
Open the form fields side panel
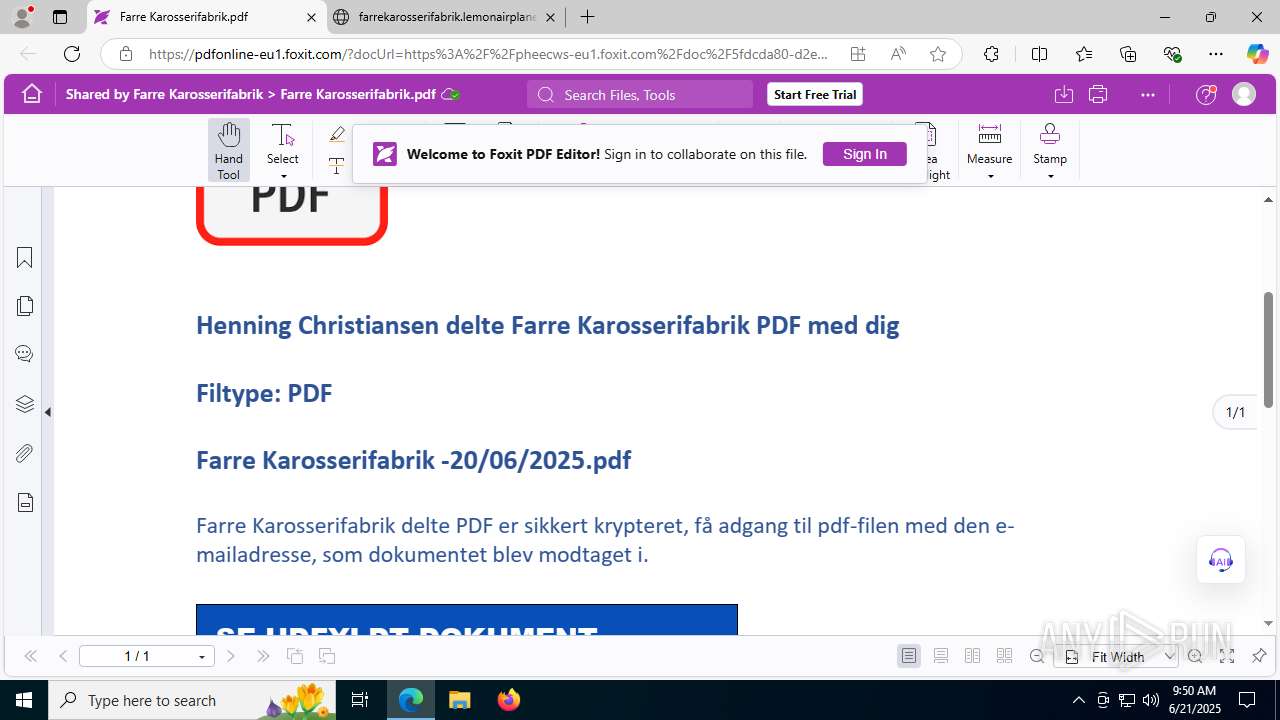[25, 502]
